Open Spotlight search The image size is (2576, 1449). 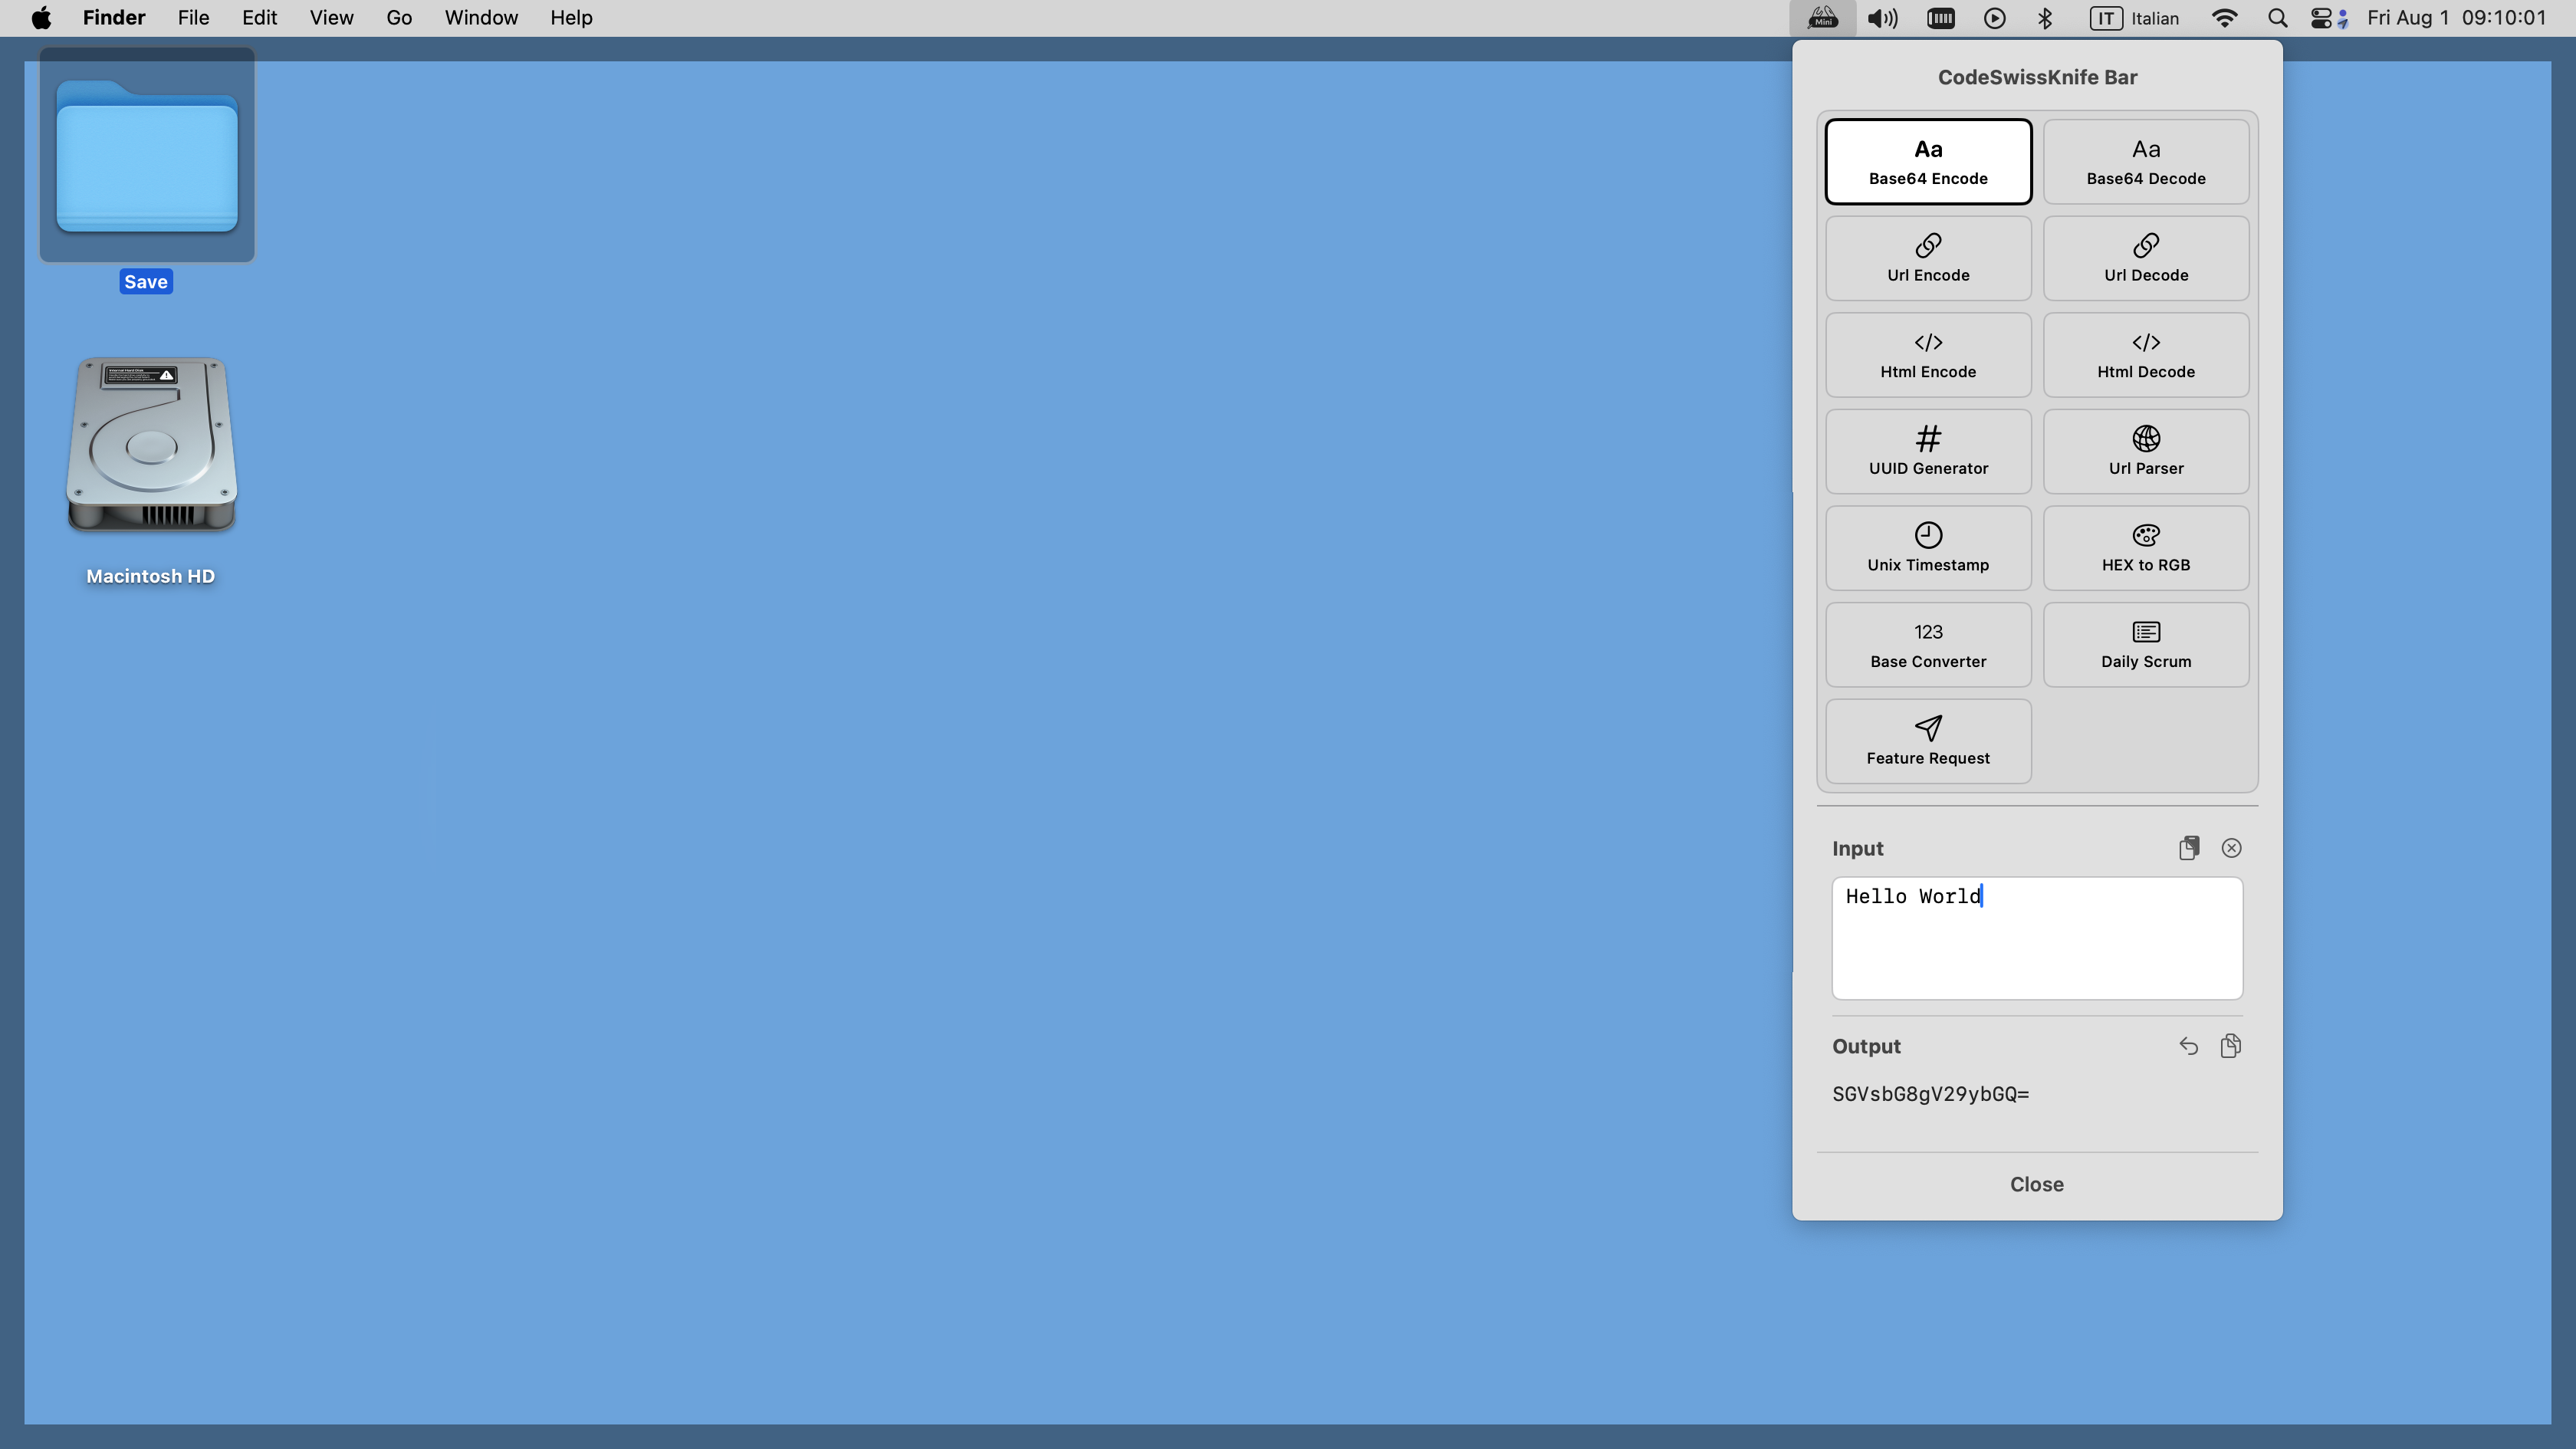tap(2277, 18)
